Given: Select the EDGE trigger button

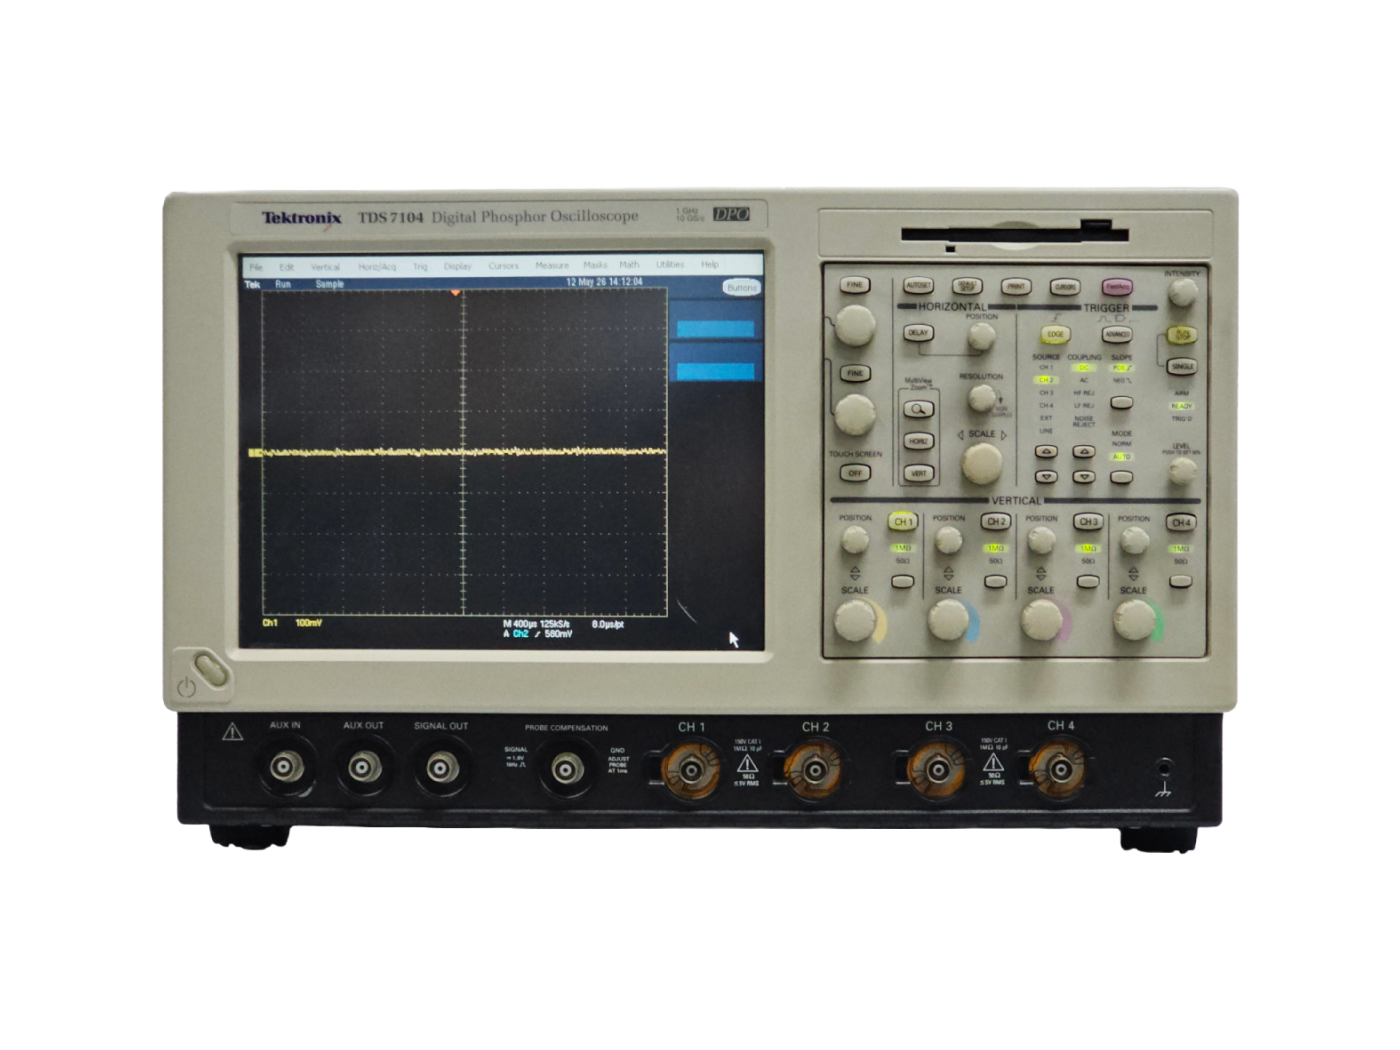Looking at the screenshot, I should 1055,335.
